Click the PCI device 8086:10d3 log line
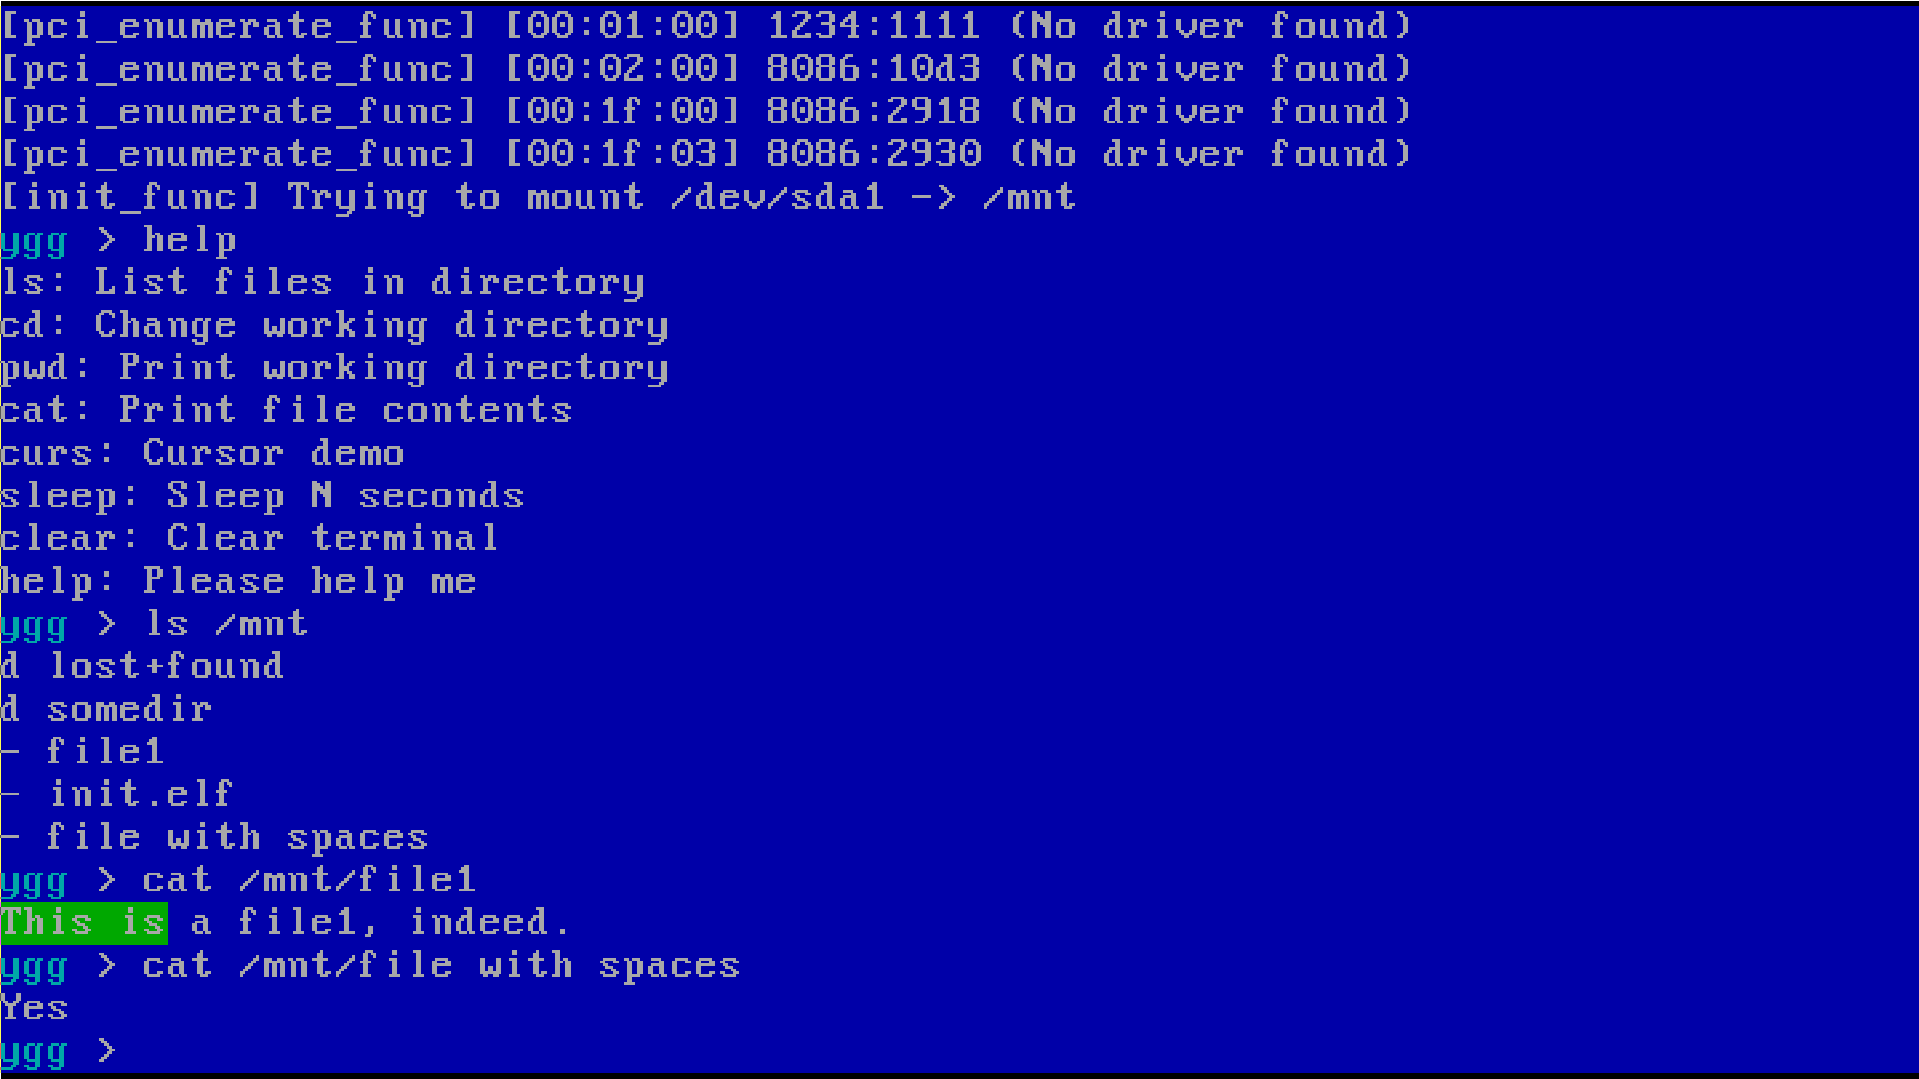This screenshot has width=1919, height=1079. click(x=706, y=69)
